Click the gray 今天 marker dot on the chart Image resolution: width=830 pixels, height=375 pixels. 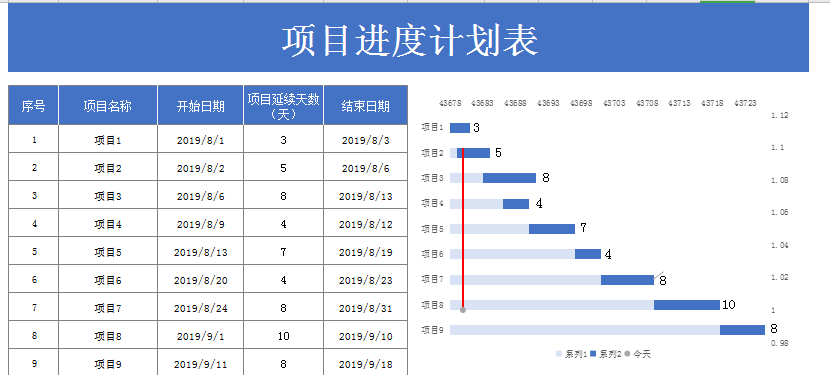pyautogui.click(x=463, y=310)
